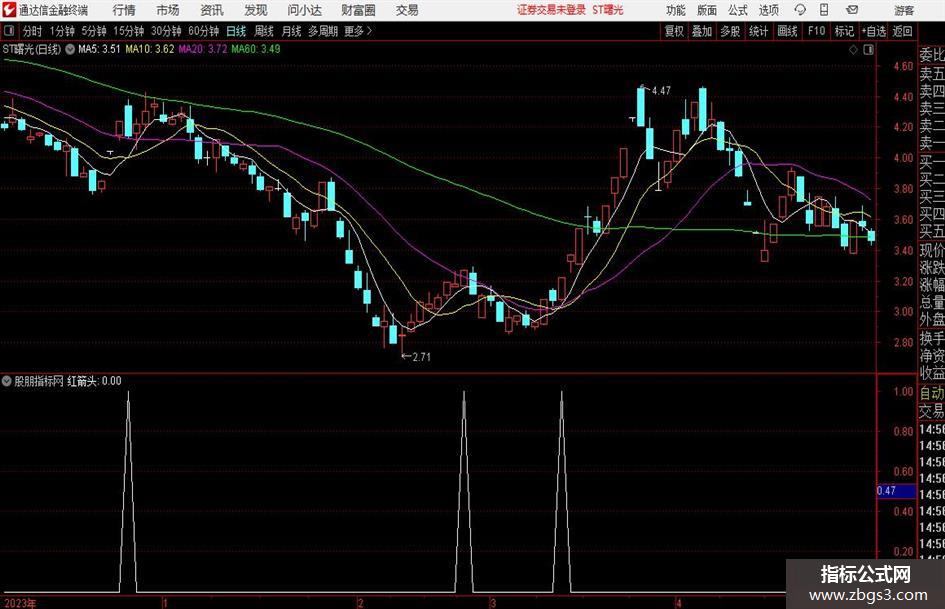This screenshot has width=945, height=609.
Task: Open the 交易 menu
Action: (407, 10)
